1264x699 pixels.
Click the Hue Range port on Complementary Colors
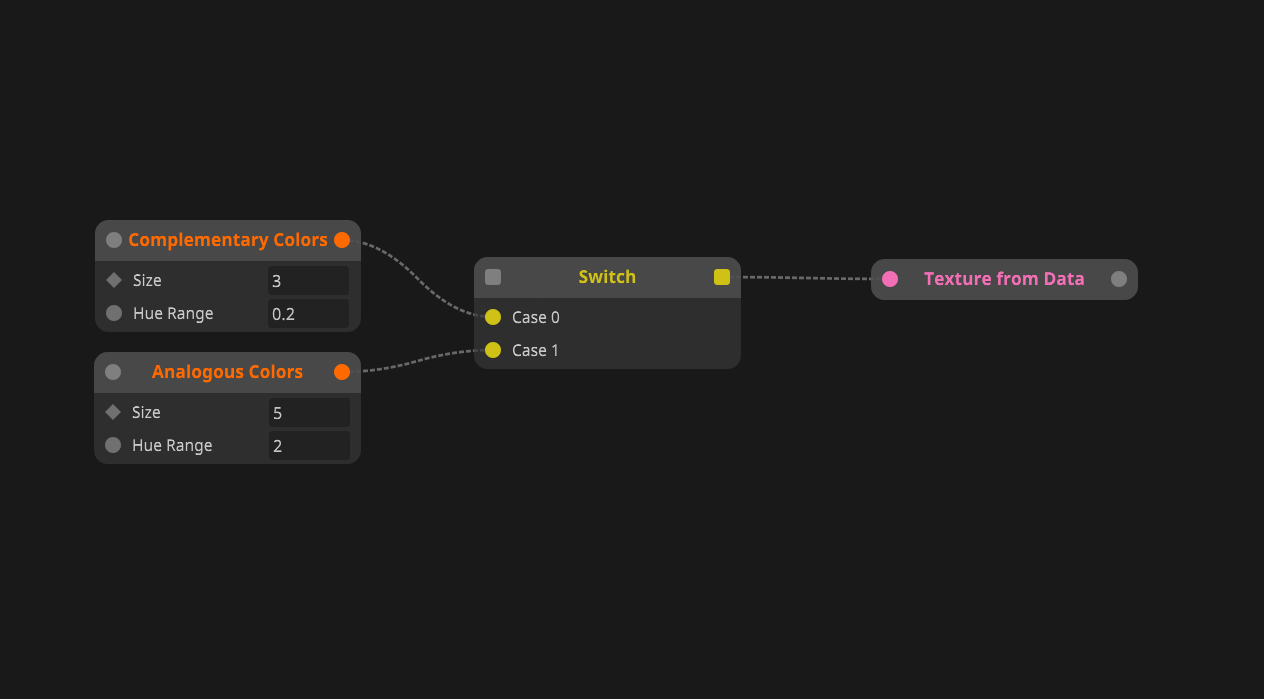click(x=114, y=313)
